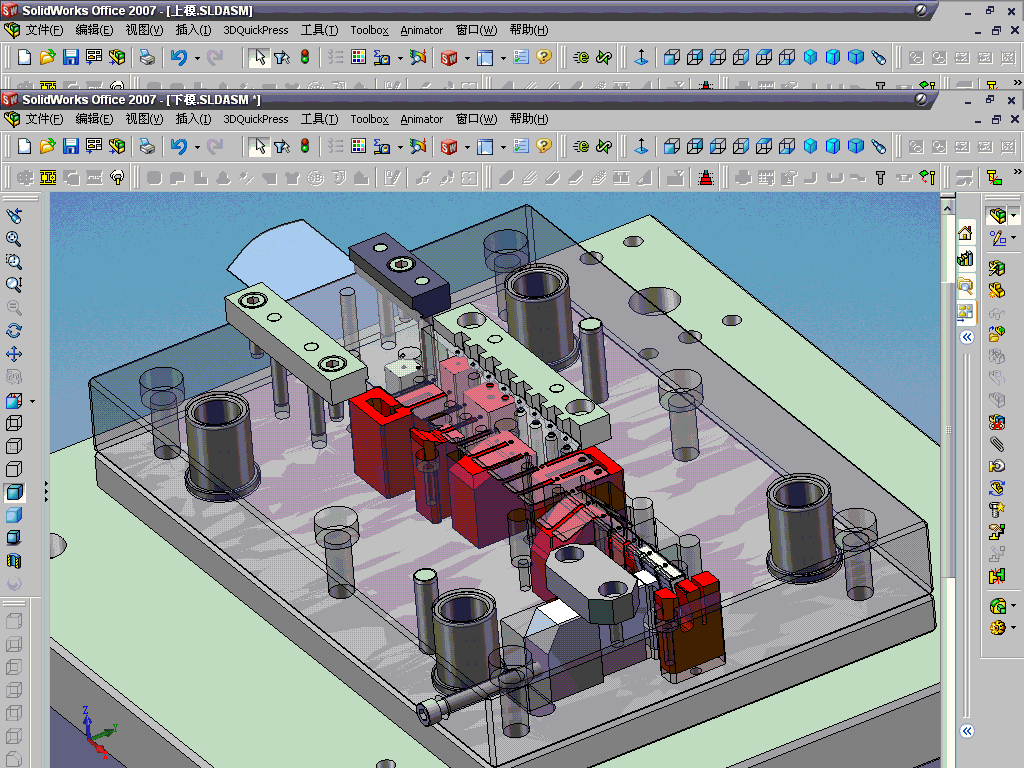
Task: Select the Rotate View tool
Action: pos(14,331)
